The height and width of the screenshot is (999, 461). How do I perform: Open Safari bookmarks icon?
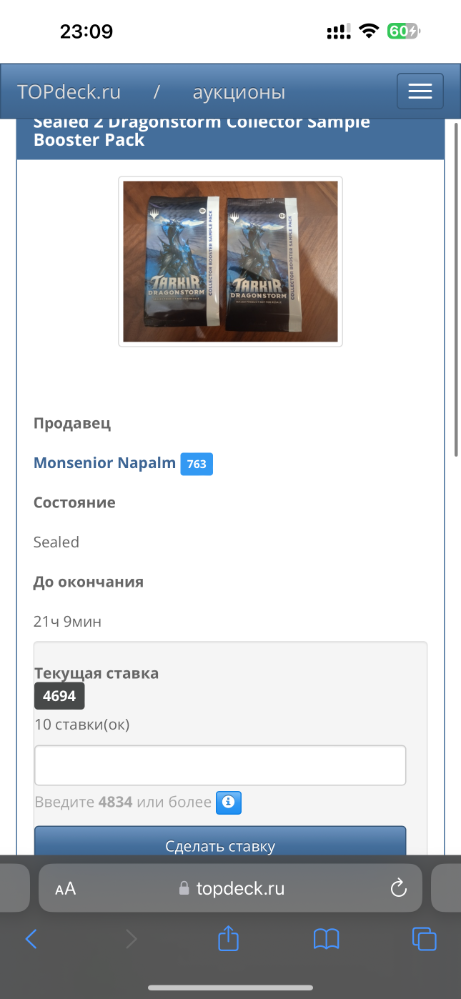coord(327,939)
